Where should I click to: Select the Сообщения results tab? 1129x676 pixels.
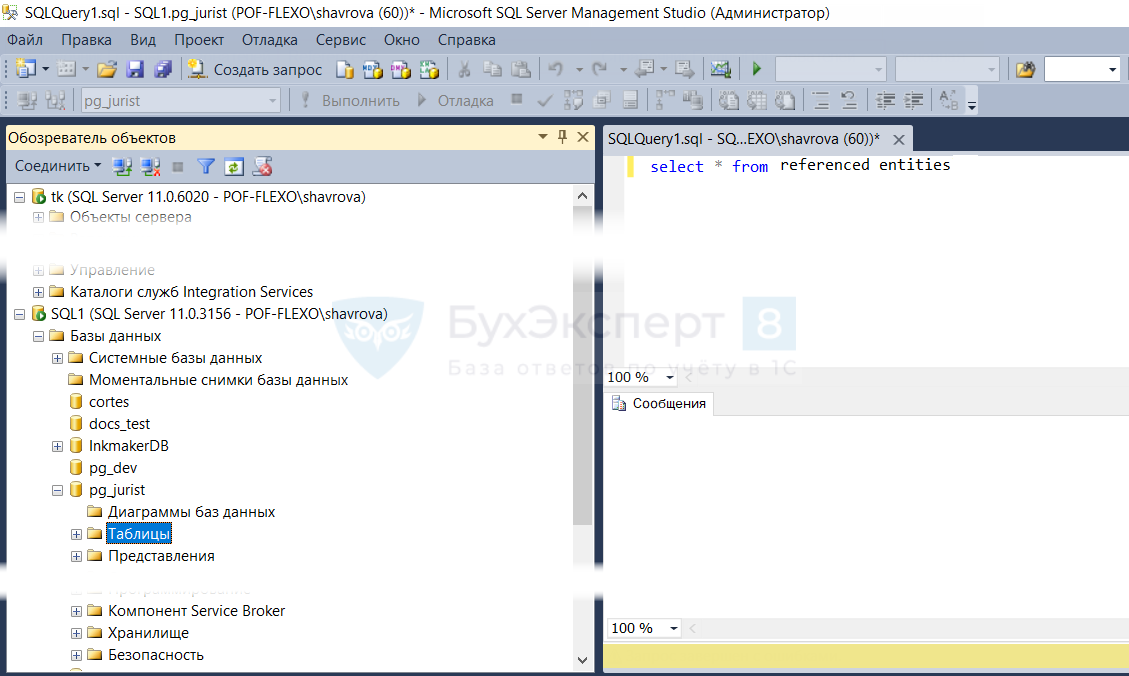click(x=660, y=404)
